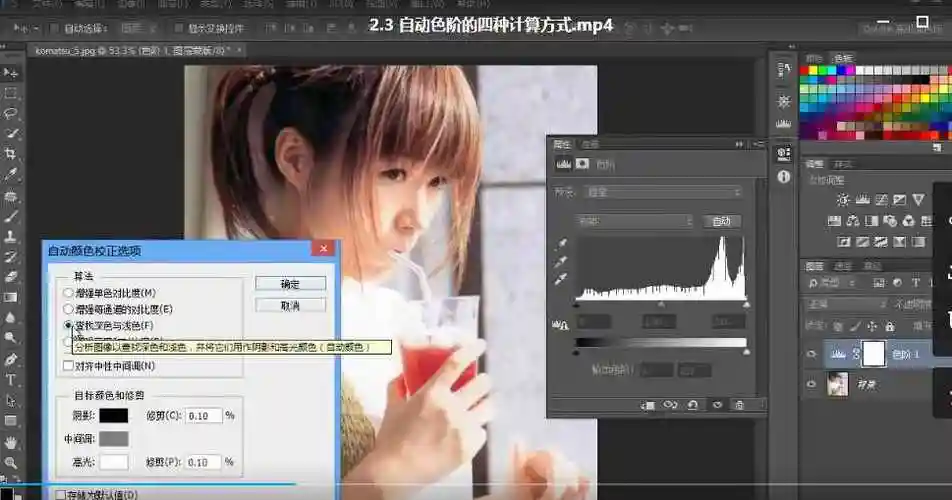The image size is (952, 500).
Task: Pick the gray point eyedropper in Properties
Action: click(562, 261)
